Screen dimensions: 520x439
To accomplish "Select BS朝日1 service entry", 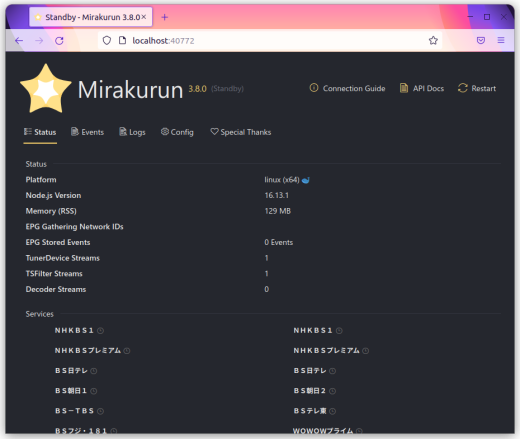I will coord(71,391).
